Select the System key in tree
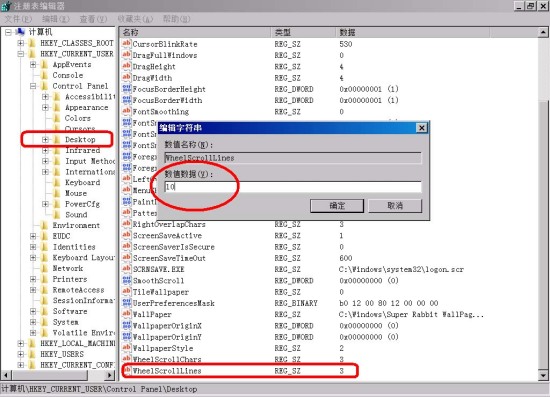Screen dimensions: 550x397 [x=66, y=322]
